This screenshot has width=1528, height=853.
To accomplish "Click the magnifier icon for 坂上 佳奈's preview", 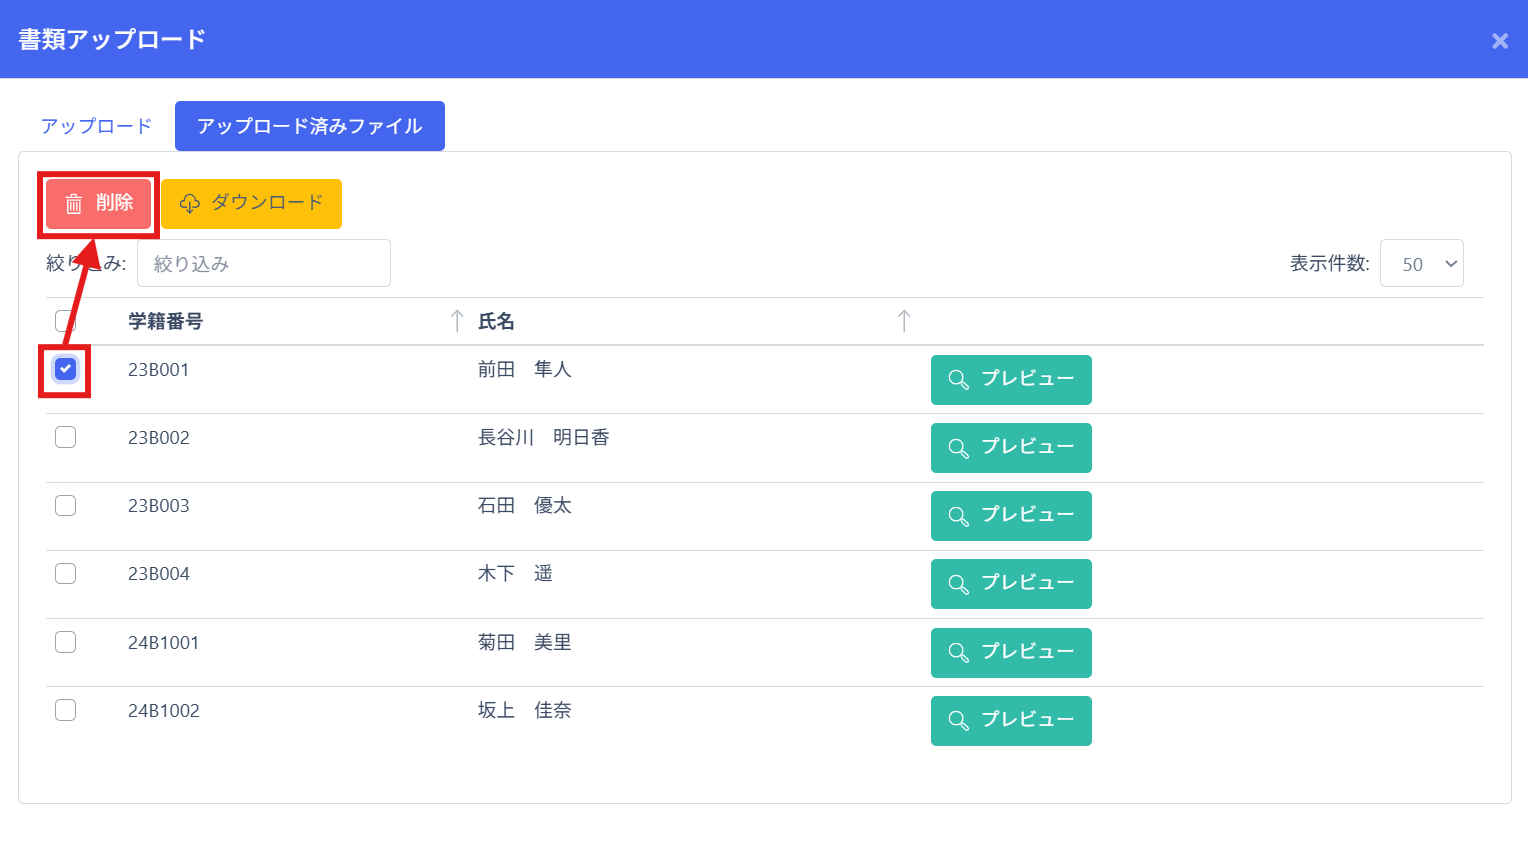I will [x=958, y=721].
